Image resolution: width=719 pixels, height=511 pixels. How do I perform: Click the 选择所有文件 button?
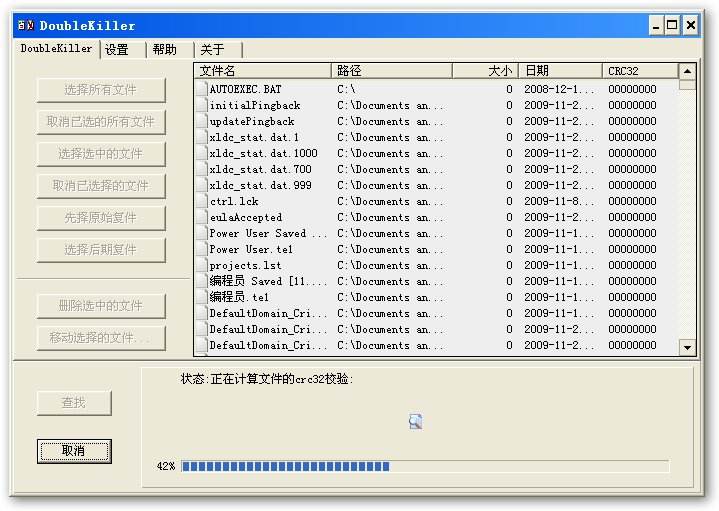101,90
